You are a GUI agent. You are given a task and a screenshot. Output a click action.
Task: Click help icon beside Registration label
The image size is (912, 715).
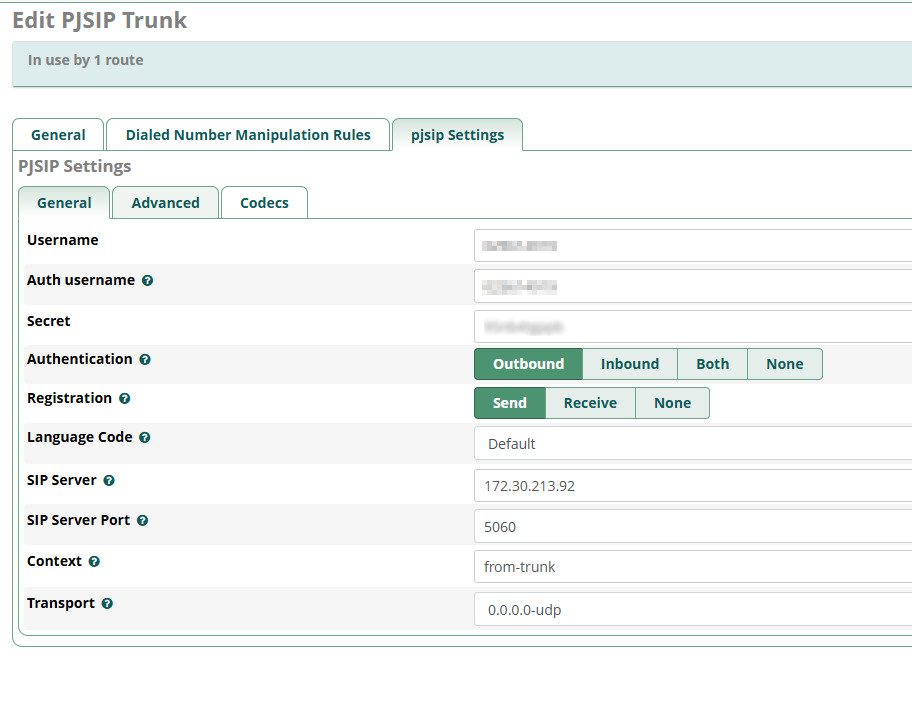[x=125, y=399]
